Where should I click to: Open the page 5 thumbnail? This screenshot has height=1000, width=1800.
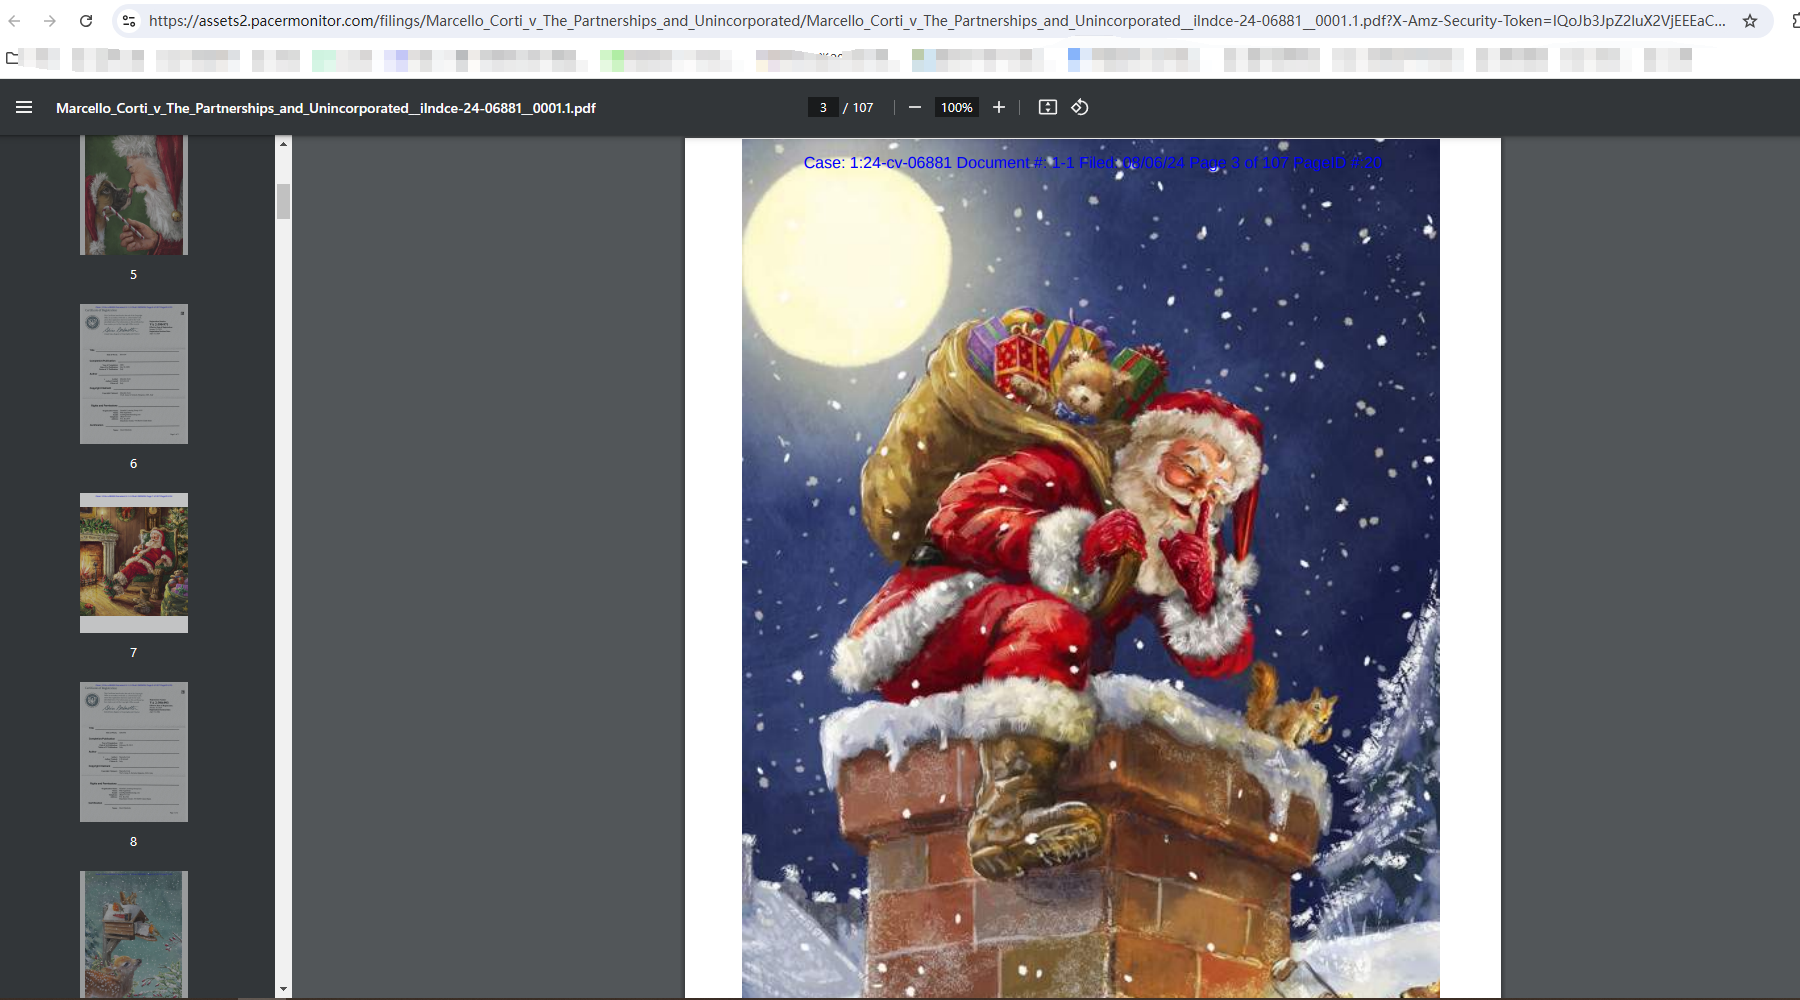tap(134, 195)
